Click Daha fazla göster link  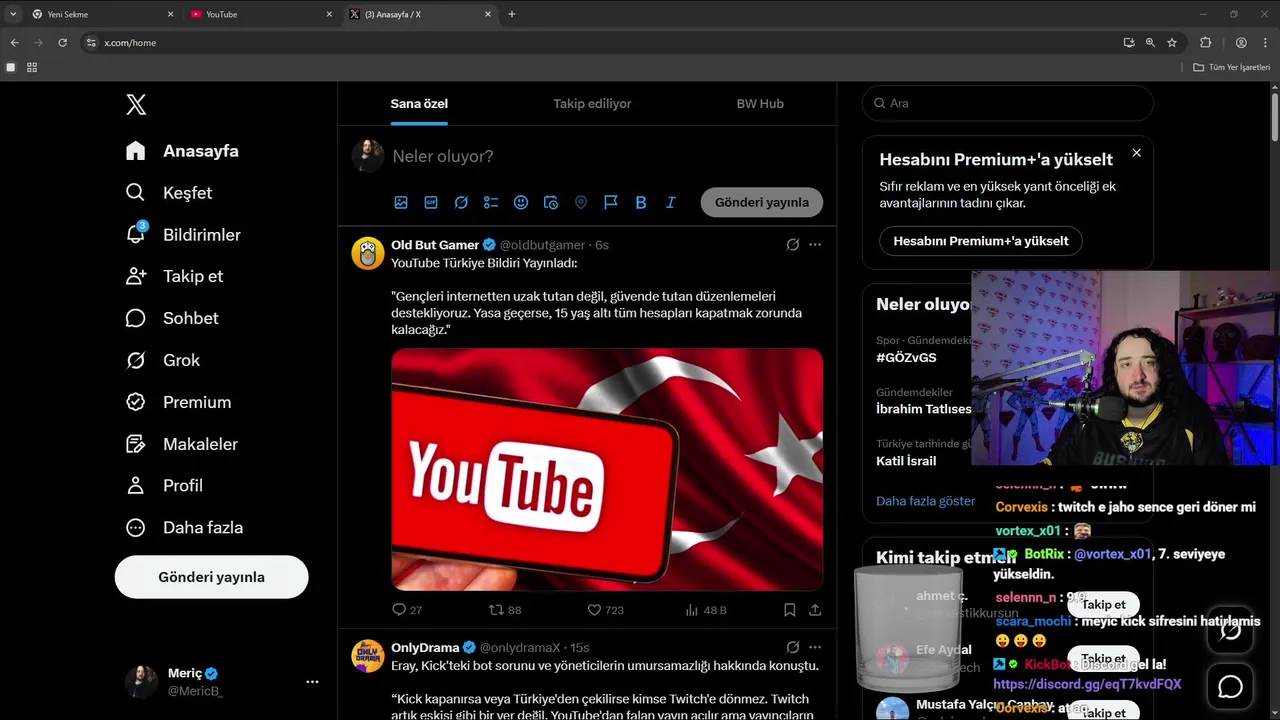925,501
